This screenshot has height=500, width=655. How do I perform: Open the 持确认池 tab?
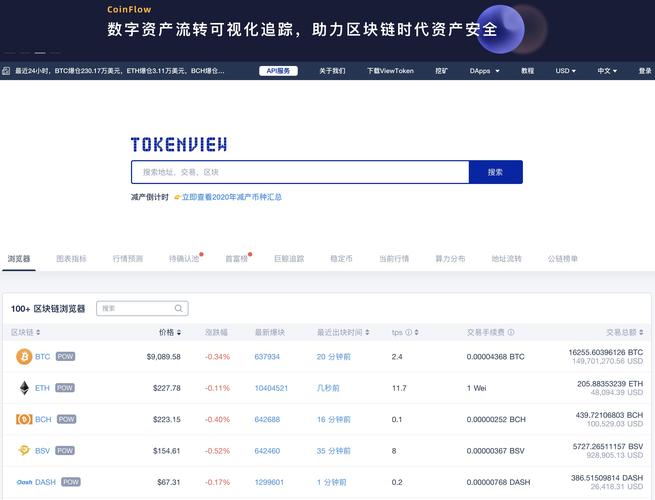pos(184,259)
